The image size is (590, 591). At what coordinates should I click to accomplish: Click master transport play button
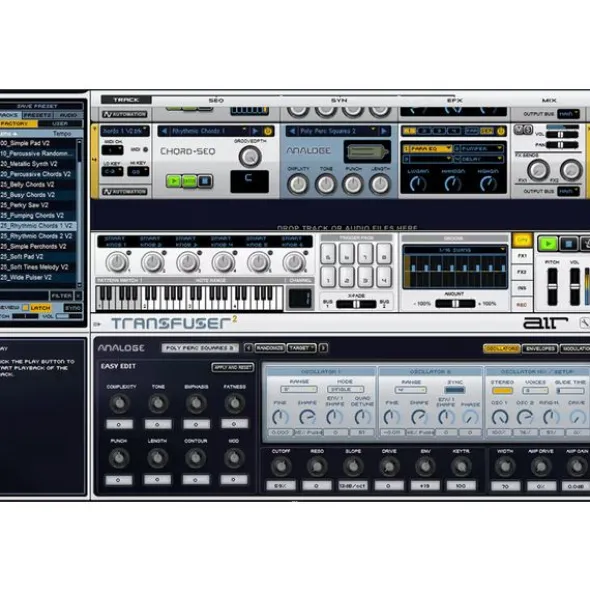pos(547,244)
